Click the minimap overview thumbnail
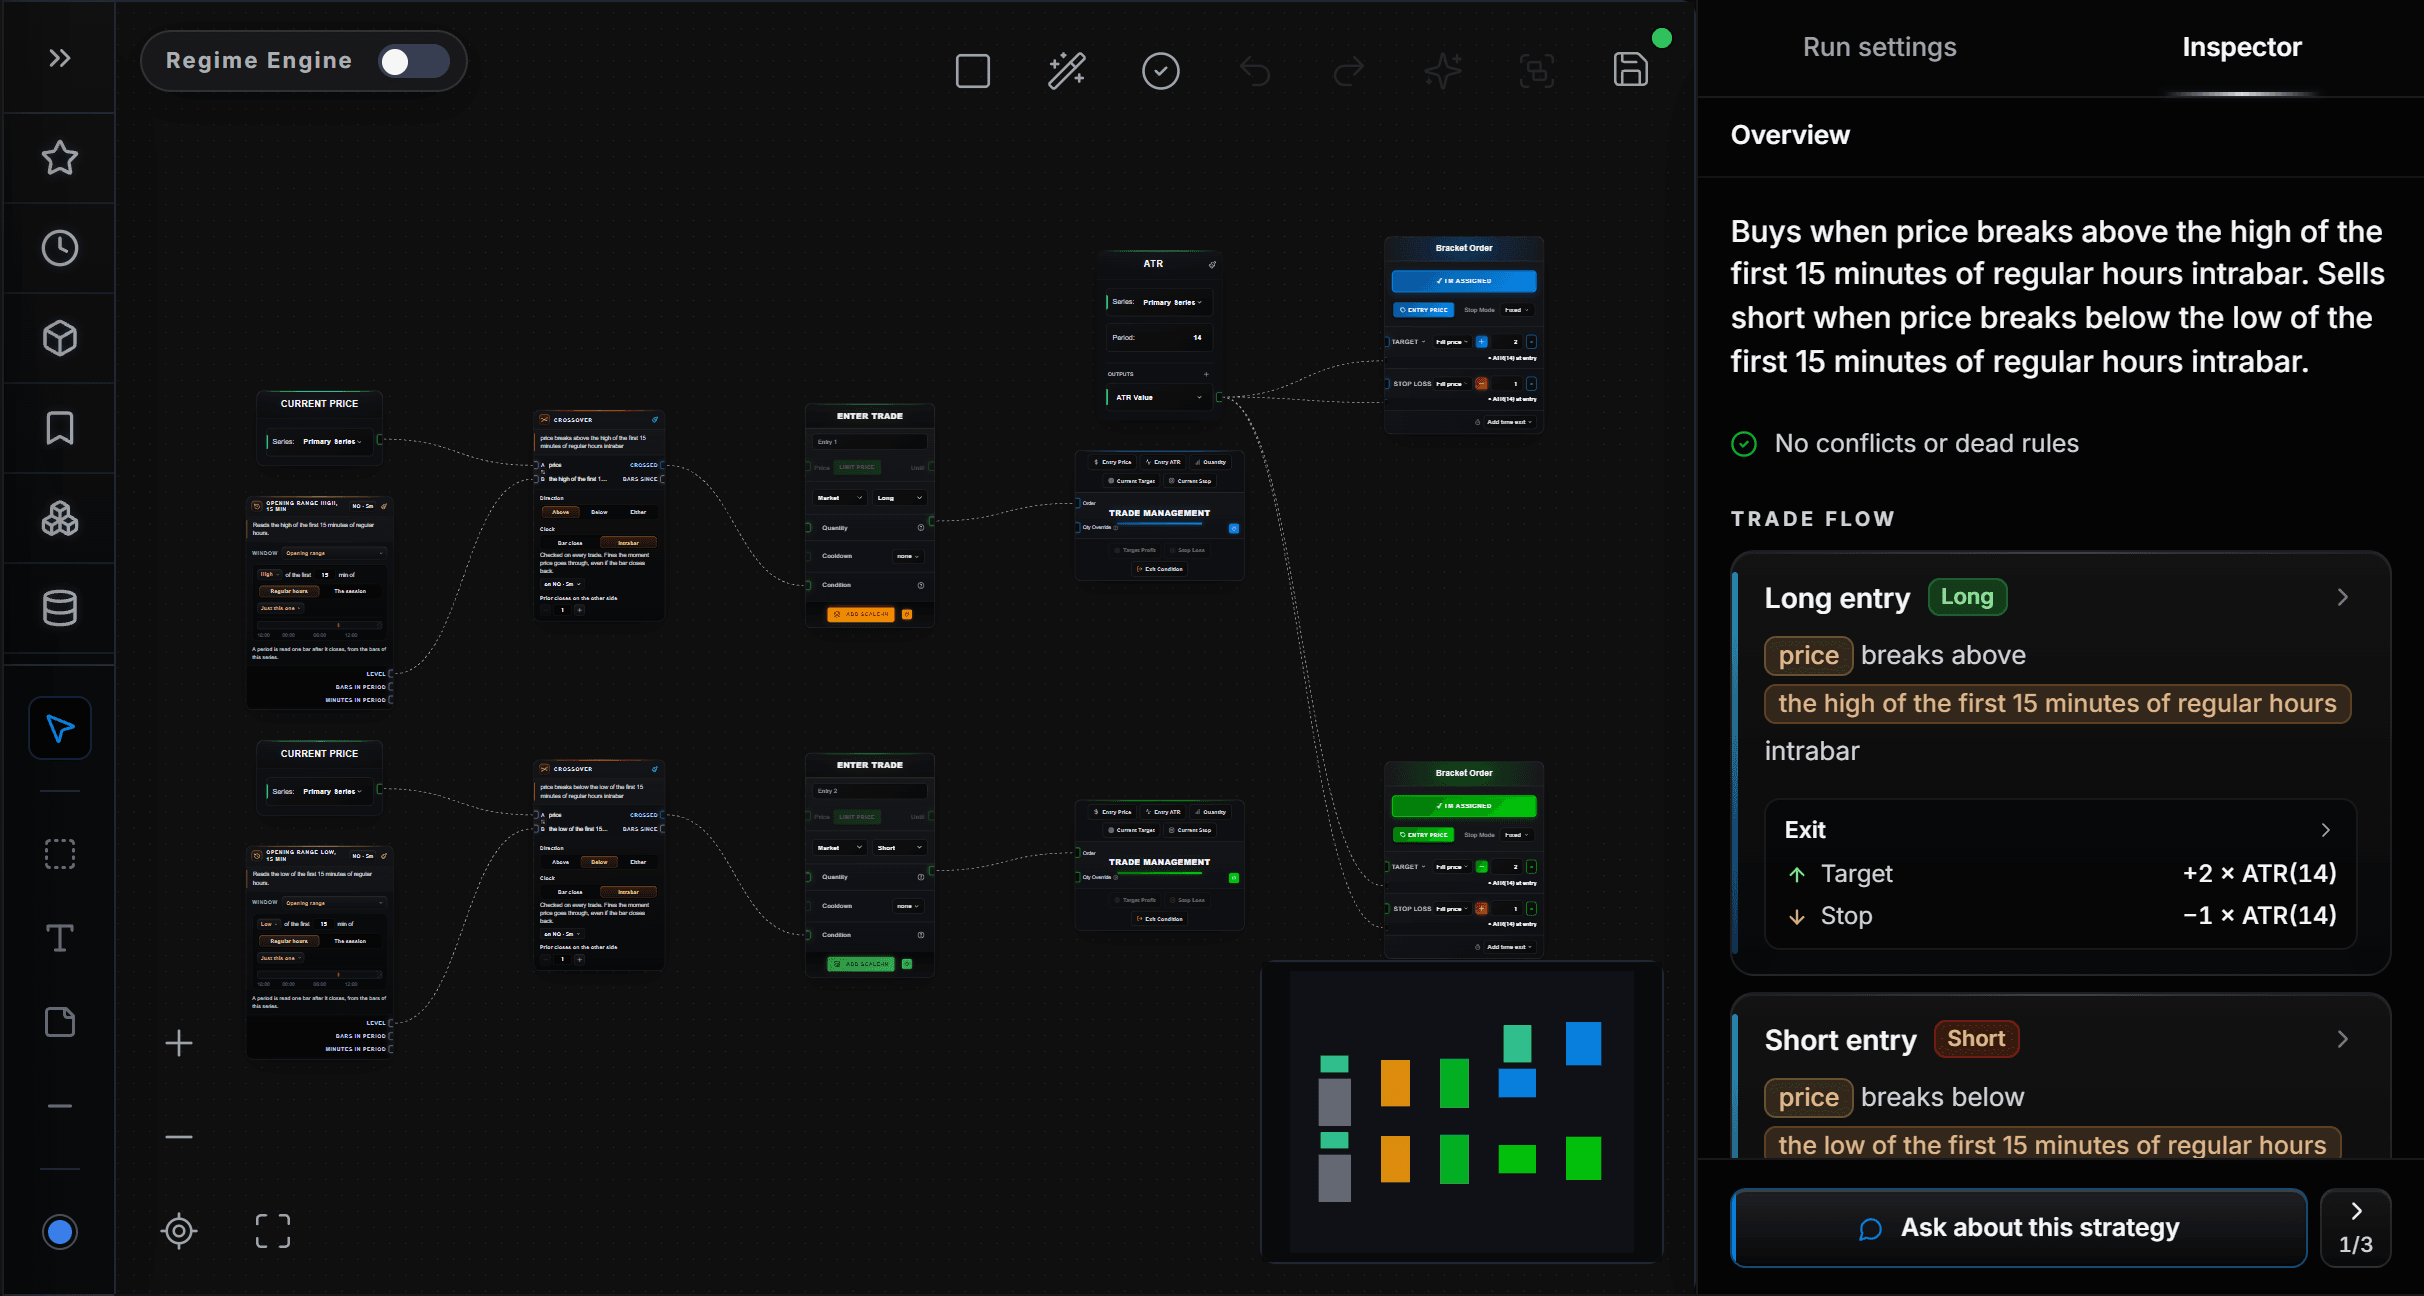This screenshot has width=2424, height=1296. pos(1461,1111)
